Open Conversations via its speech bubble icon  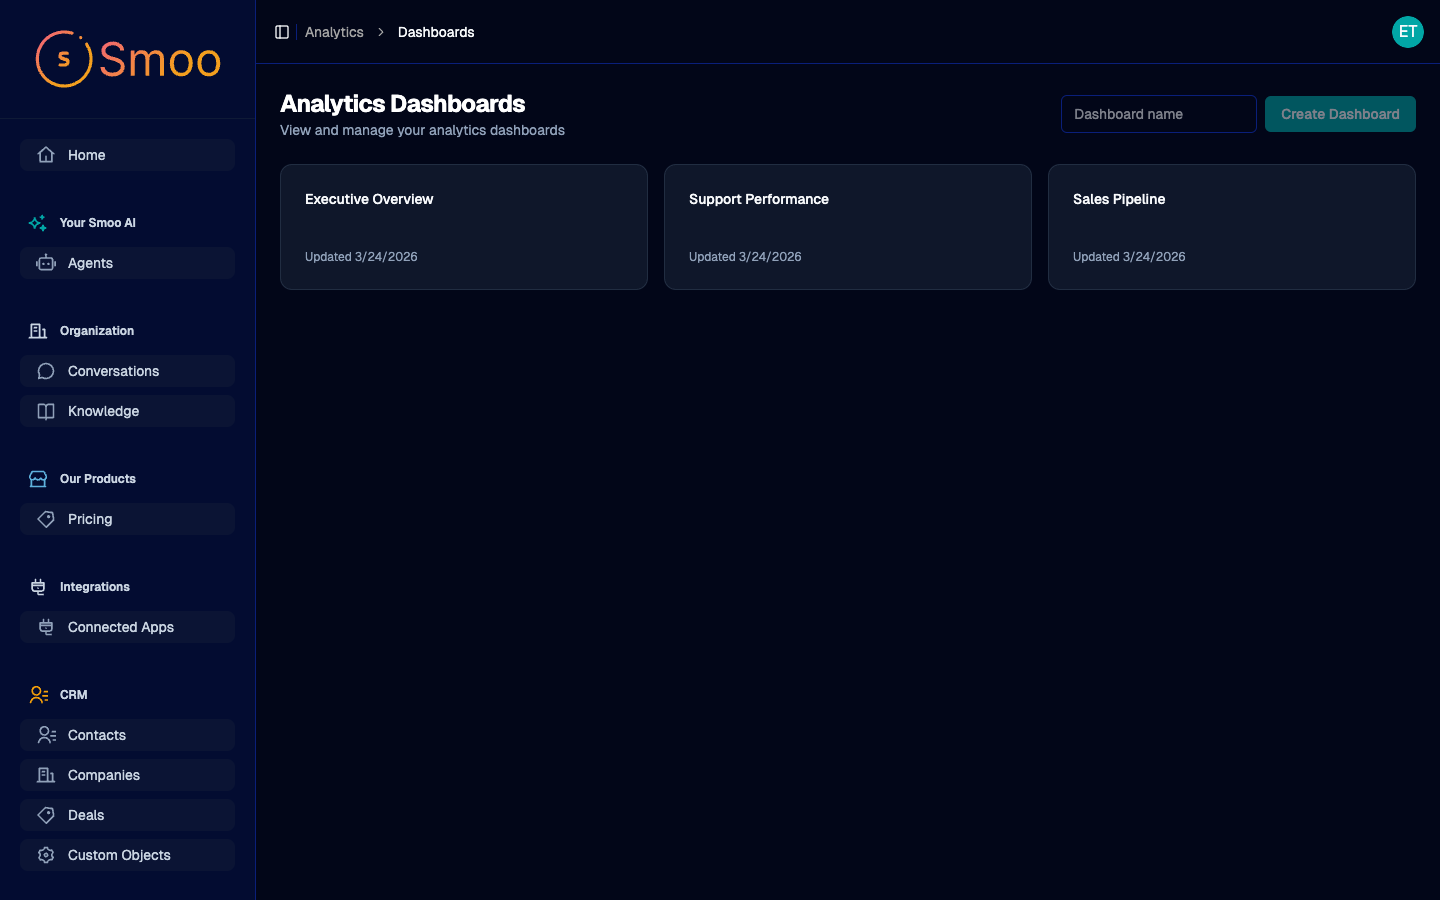(45, 371)
